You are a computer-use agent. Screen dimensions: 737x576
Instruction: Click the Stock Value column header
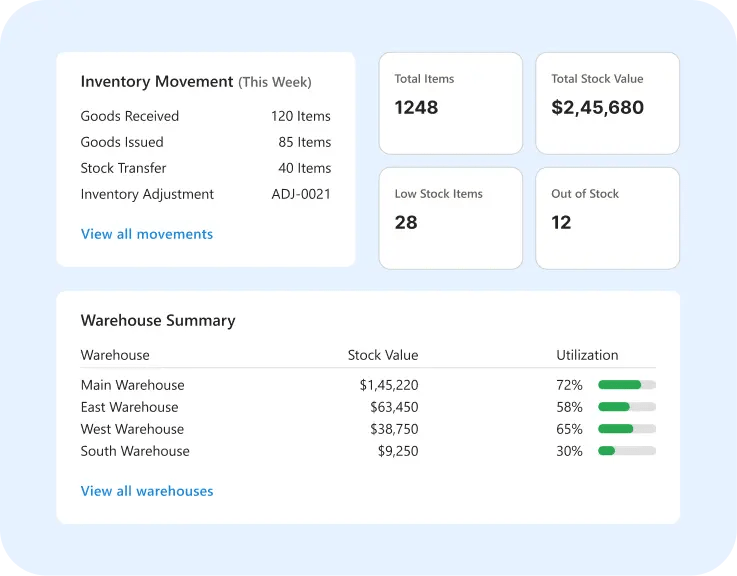383,355
